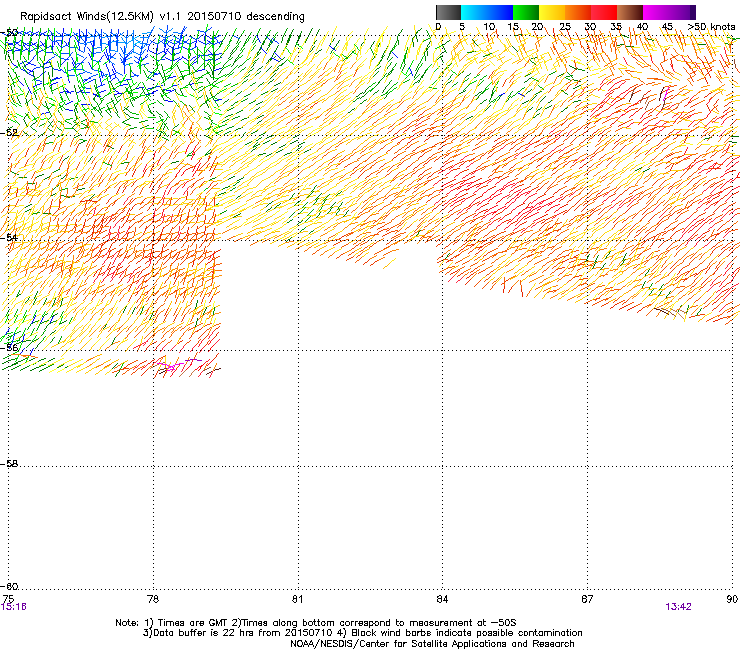Click the gray 0-5 knots legend swatch
The height and width of the screenshot is (650, 740).
[x=448, y=12]
